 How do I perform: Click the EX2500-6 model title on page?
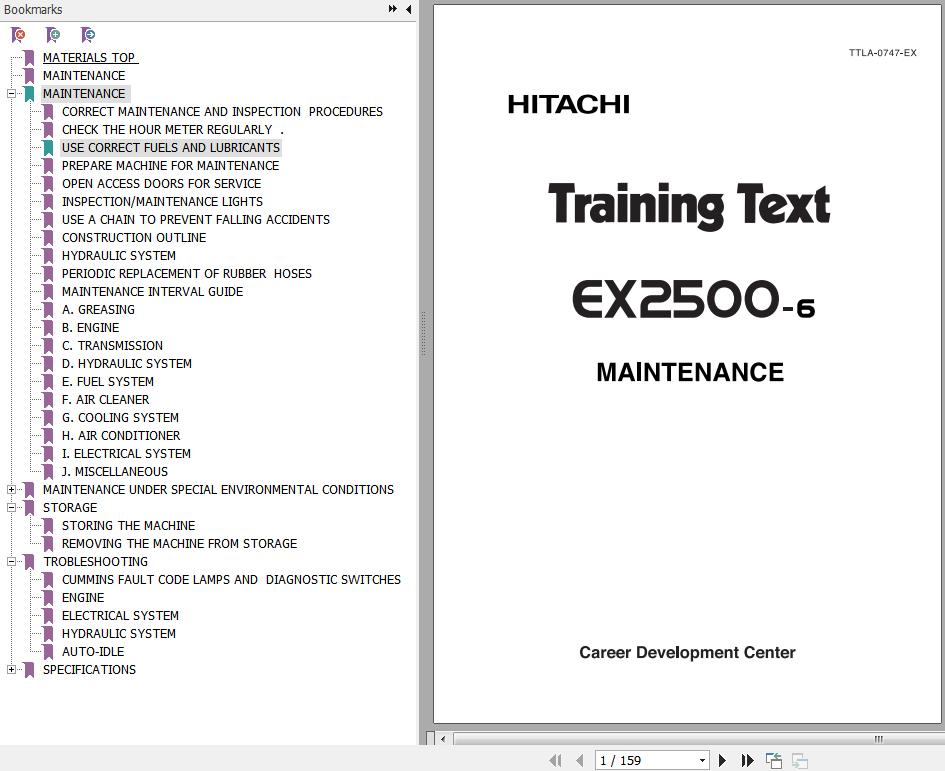(x=694, y=299)
